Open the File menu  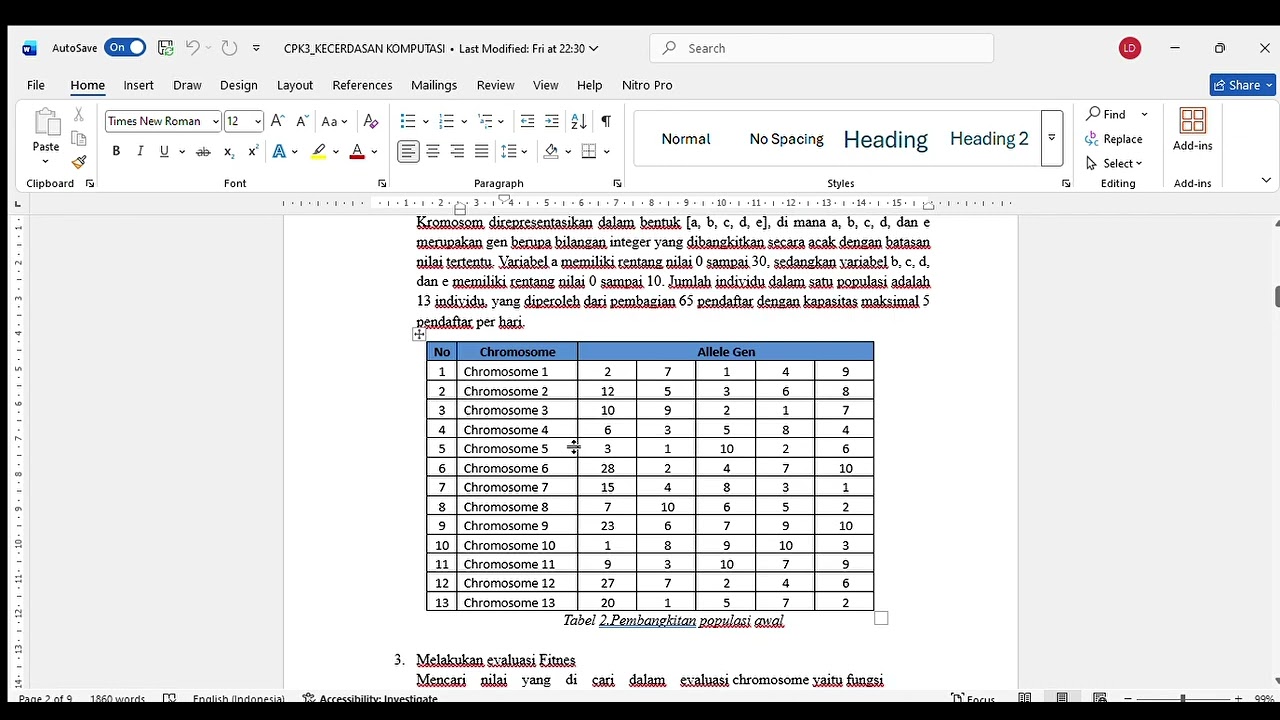click(x=36, y=85)
